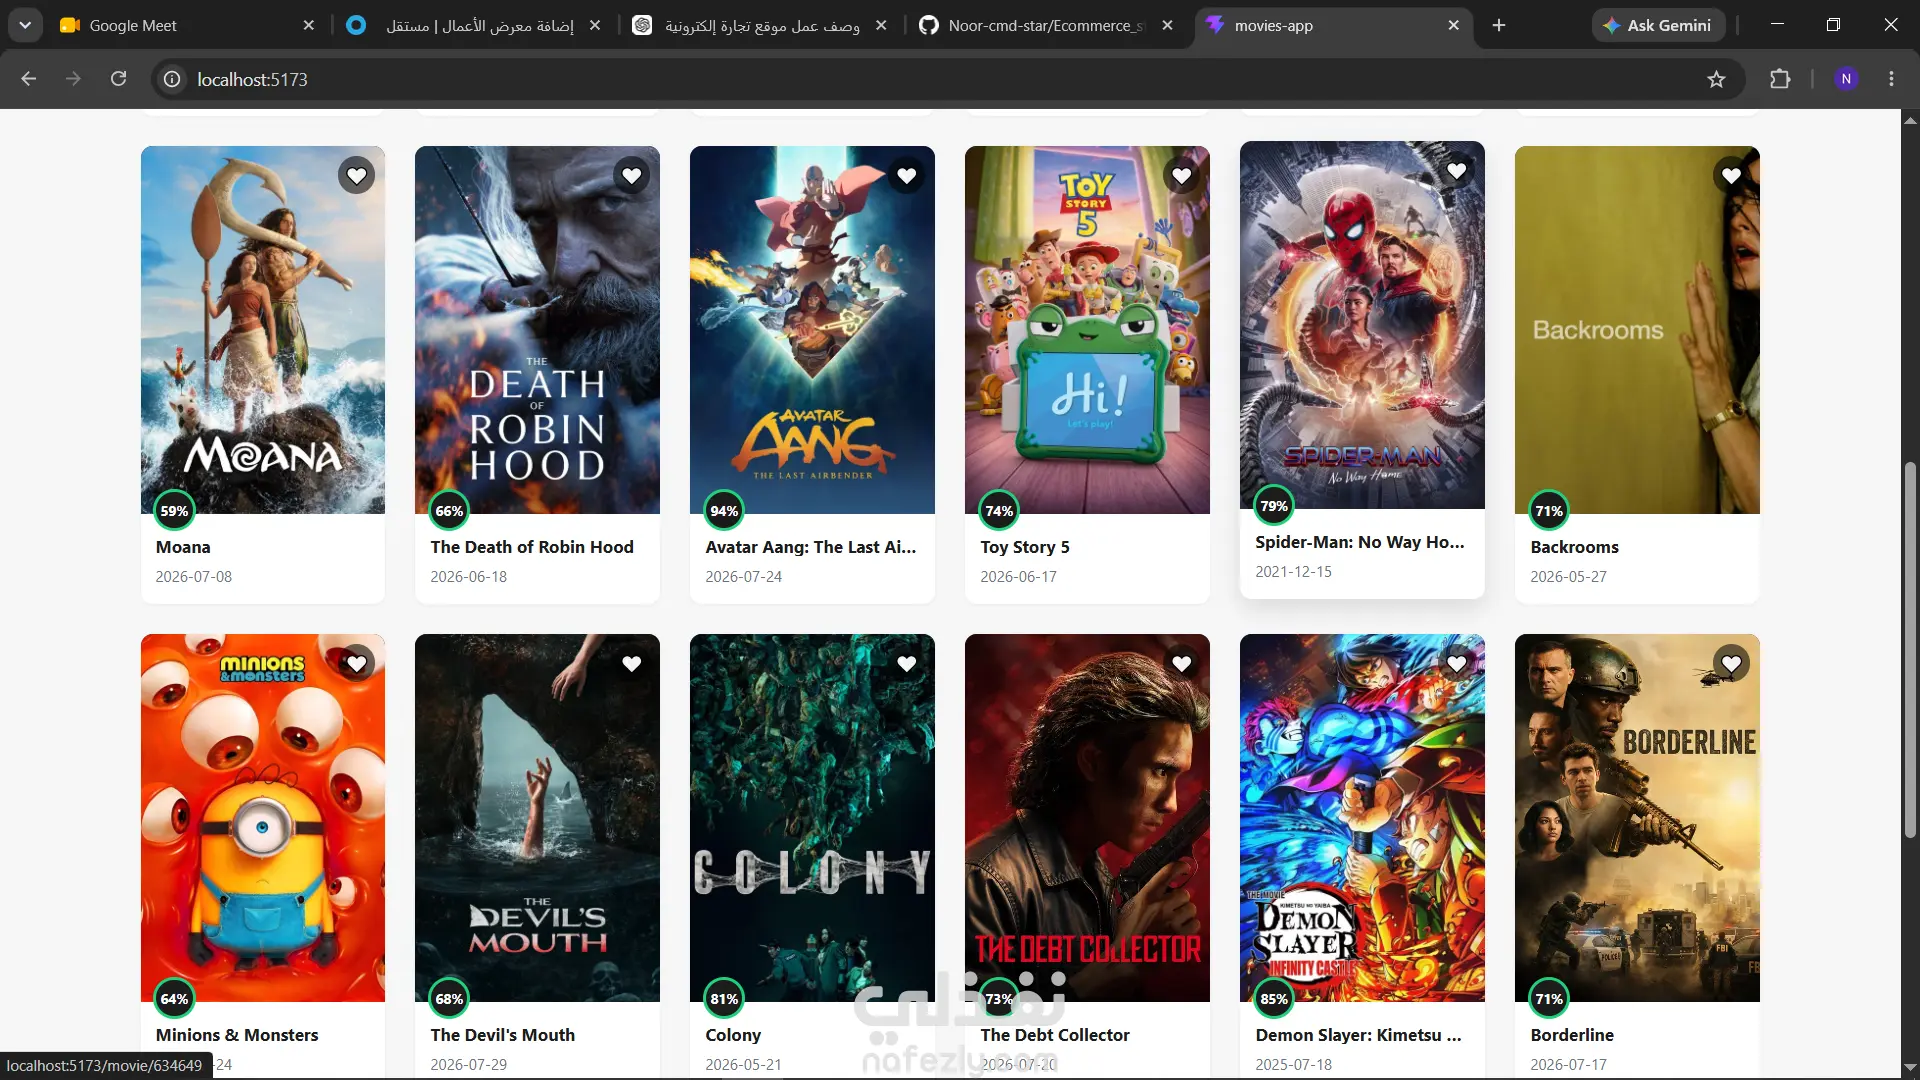
Task: Click Toy Story 5 release date 2026-06-17
Action: pyautogui.click(x=1018, y=577)
